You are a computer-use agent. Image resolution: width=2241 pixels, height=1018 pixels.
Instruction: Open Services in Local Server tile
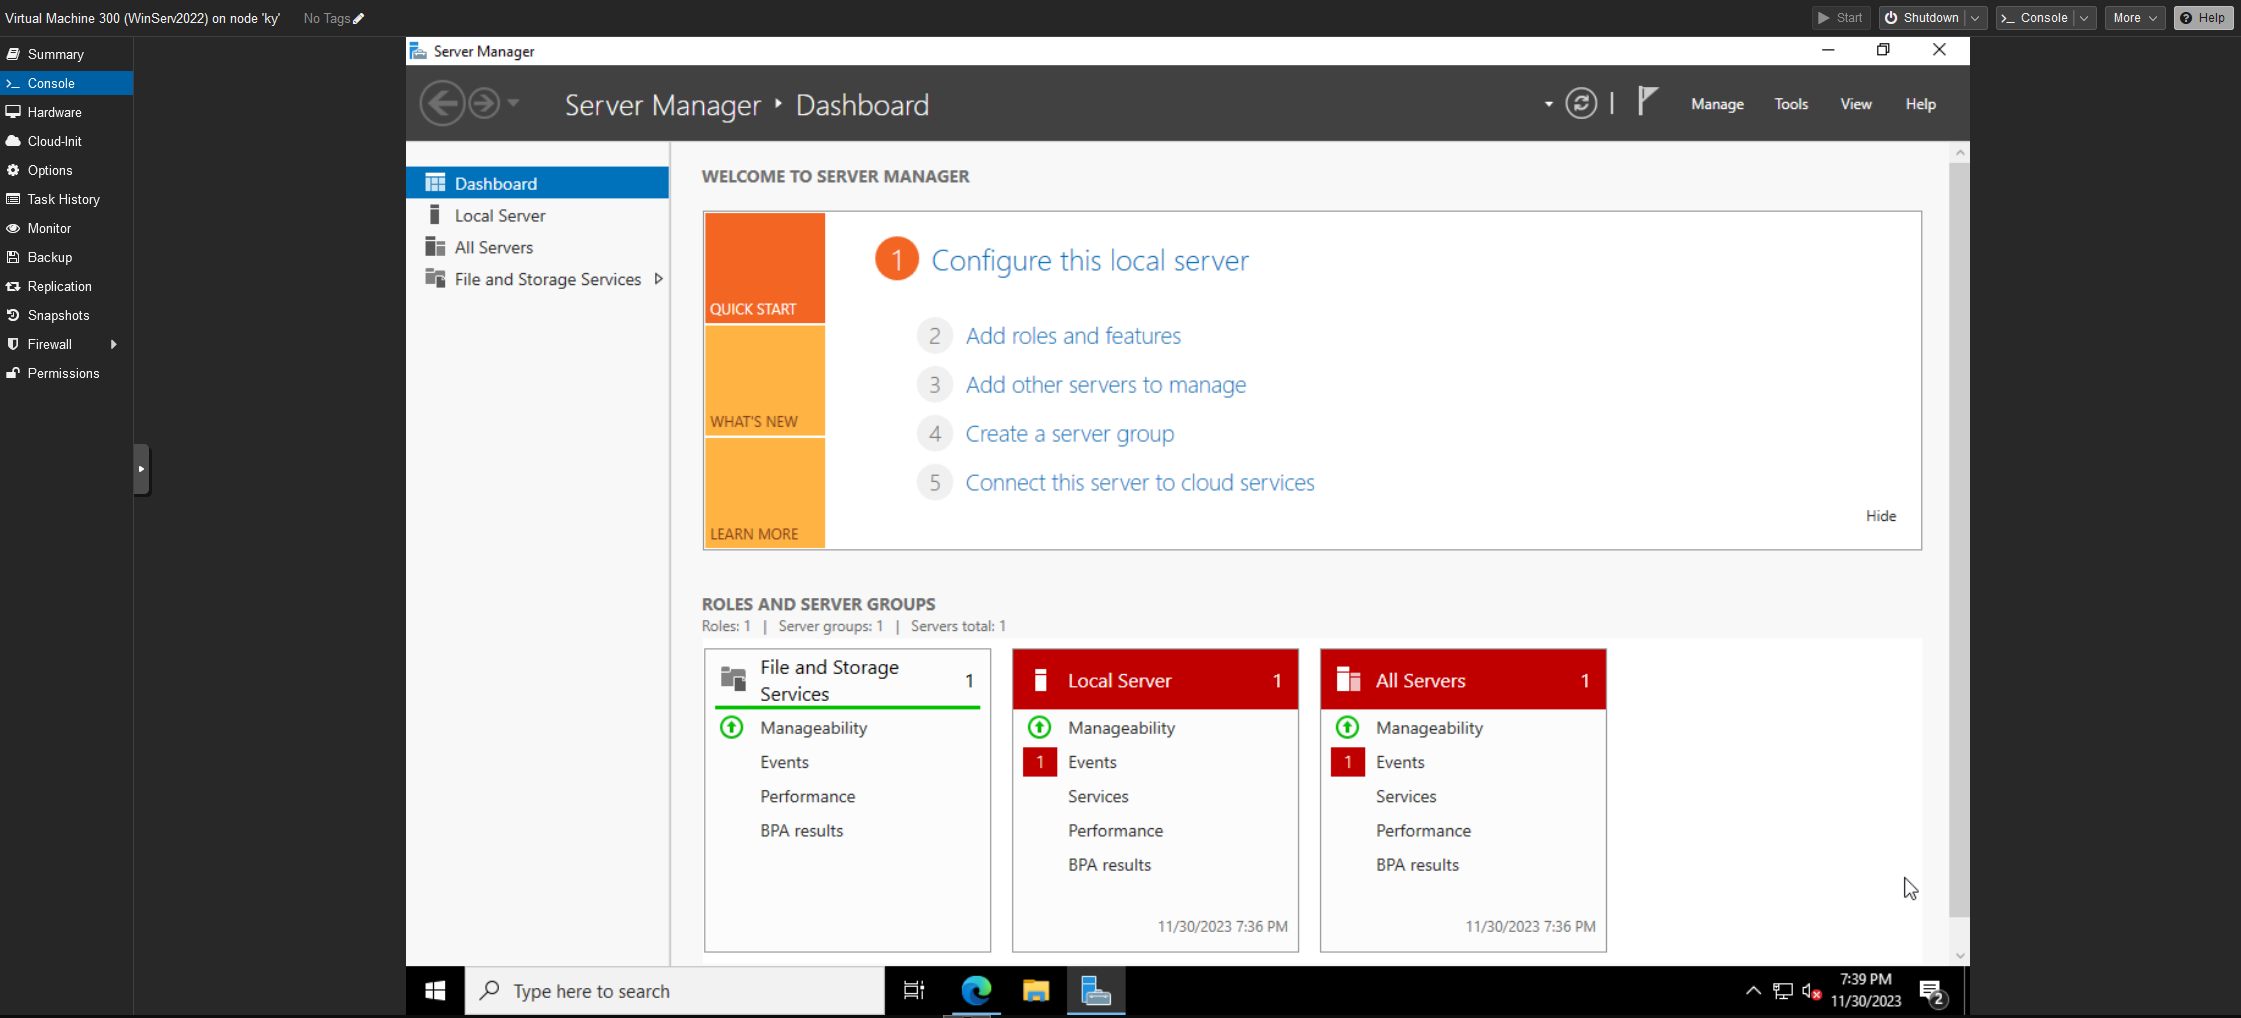coord(1098,797)
